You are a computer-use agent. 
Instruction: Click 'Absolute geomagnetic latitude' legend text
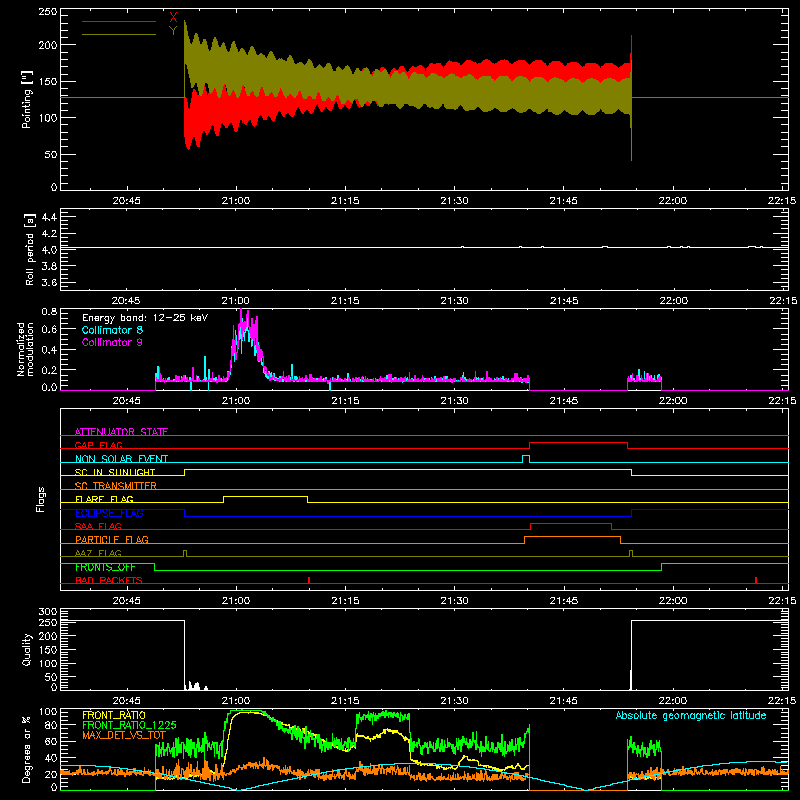pyautogui.click(x=691, y=715)
